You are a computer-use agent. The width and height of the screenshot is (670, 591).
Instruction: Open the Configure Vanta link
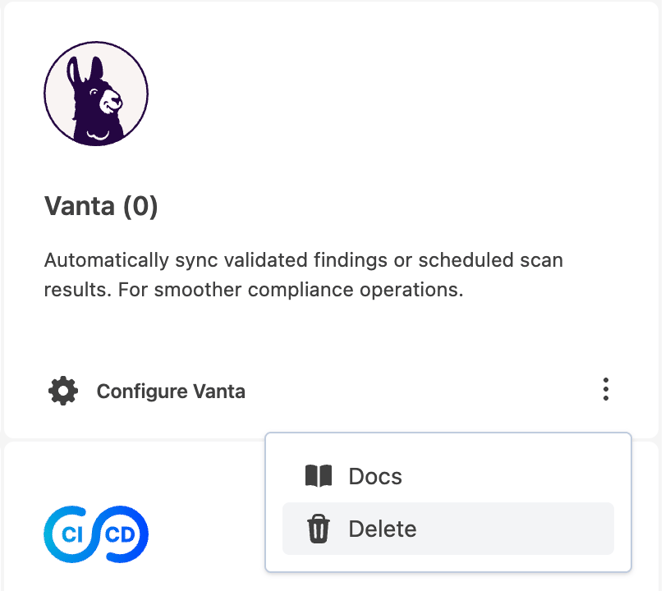[170, 391]
